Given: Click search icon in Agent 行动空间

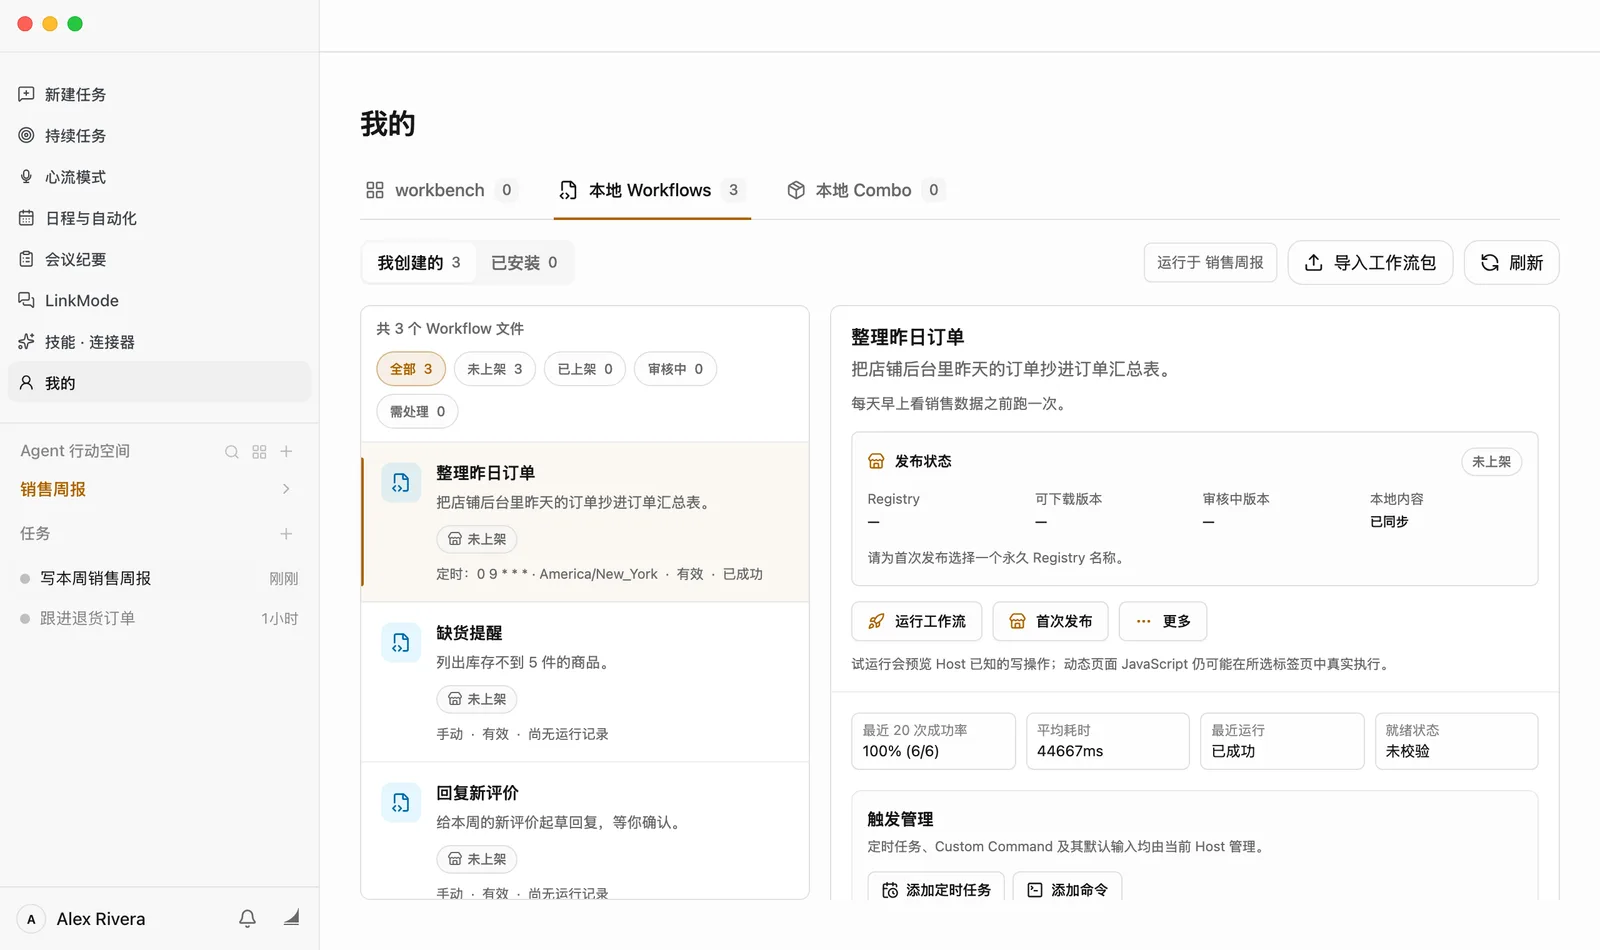Looking at the screenshot, I should (232, 452).
